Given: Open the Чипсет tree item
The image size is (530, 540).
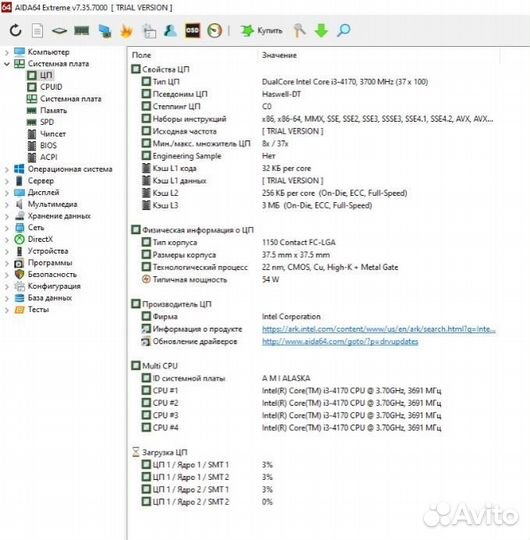Looking at the screenshot, I should (53, 134).
